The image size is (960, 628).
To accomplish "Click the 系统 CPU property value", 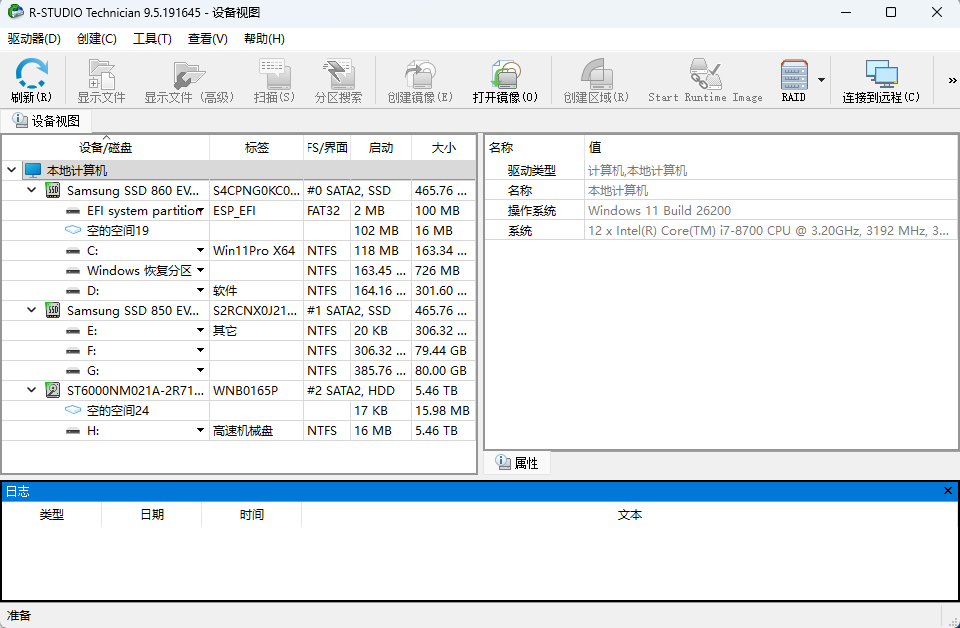I will [768, 231].
